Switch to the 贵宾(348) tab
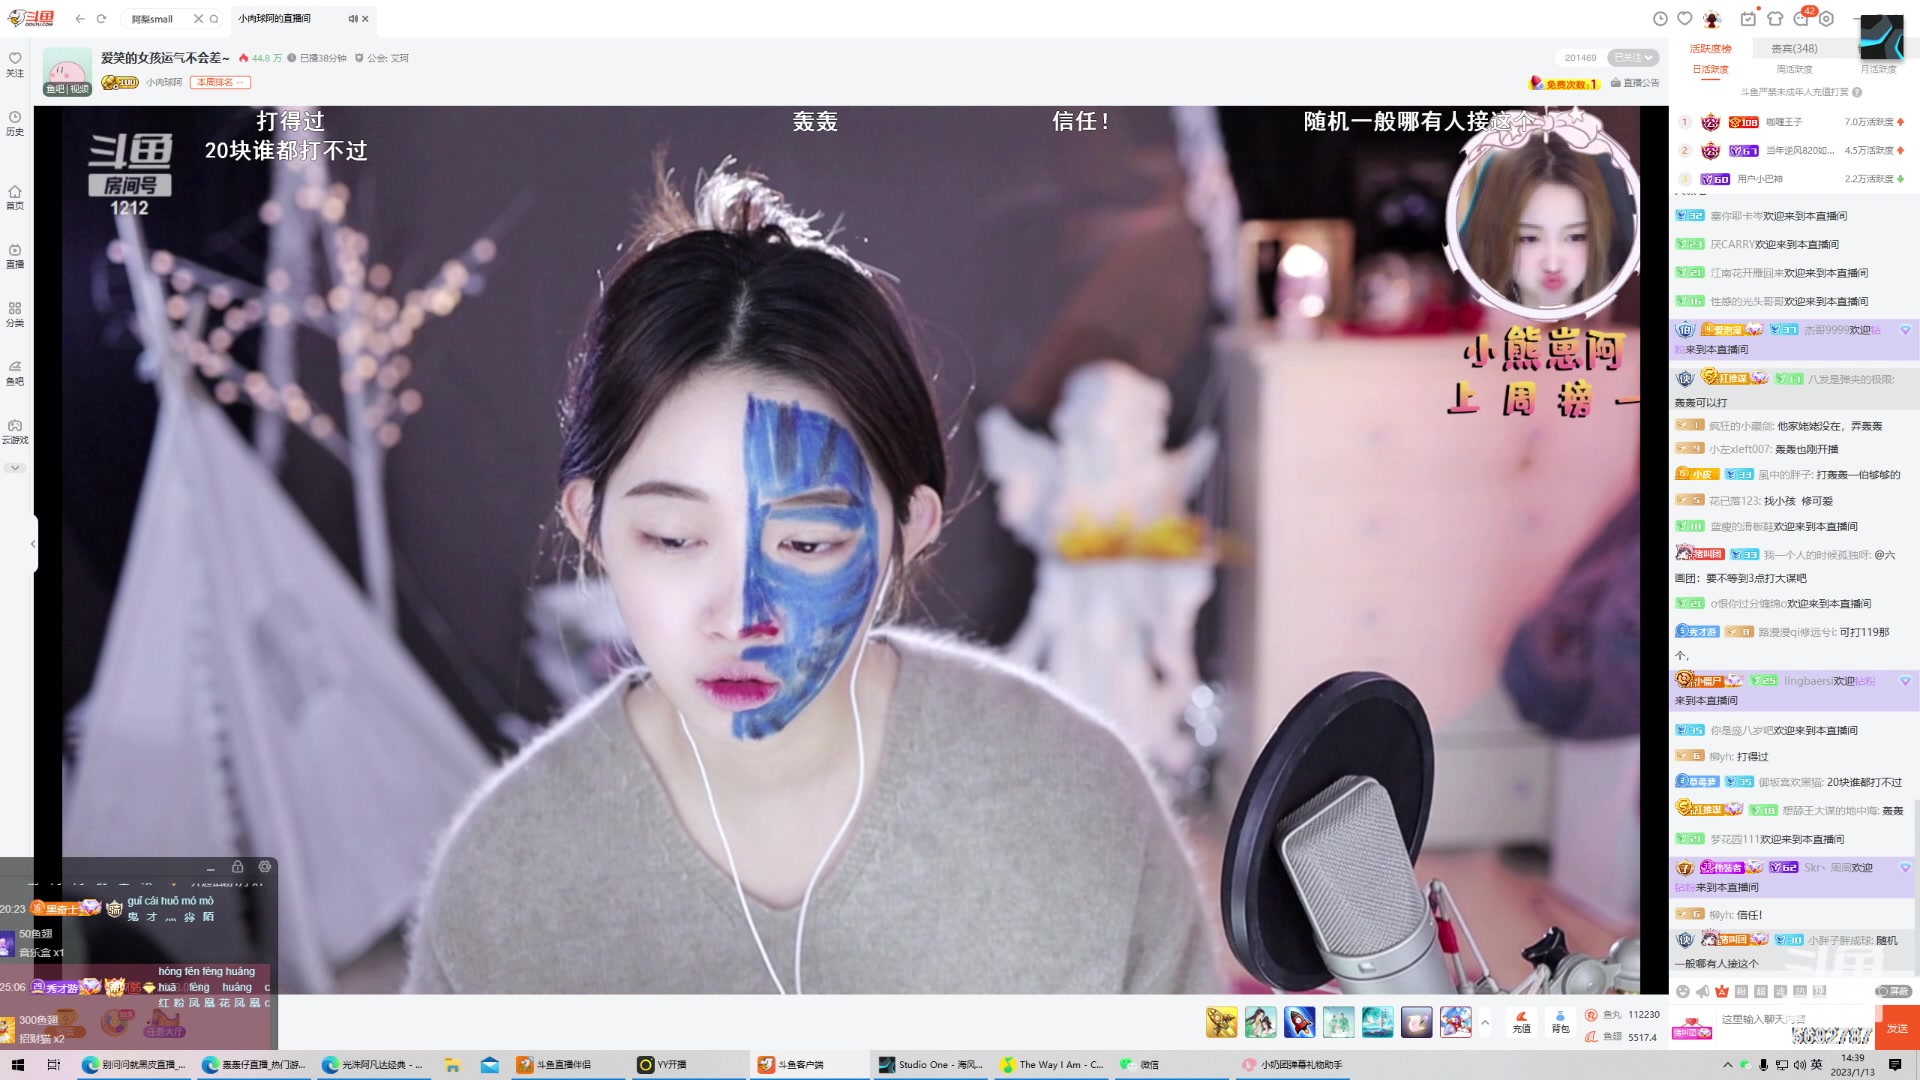The width and height of the screenshot is (1920, 1080). (1794, 48)
